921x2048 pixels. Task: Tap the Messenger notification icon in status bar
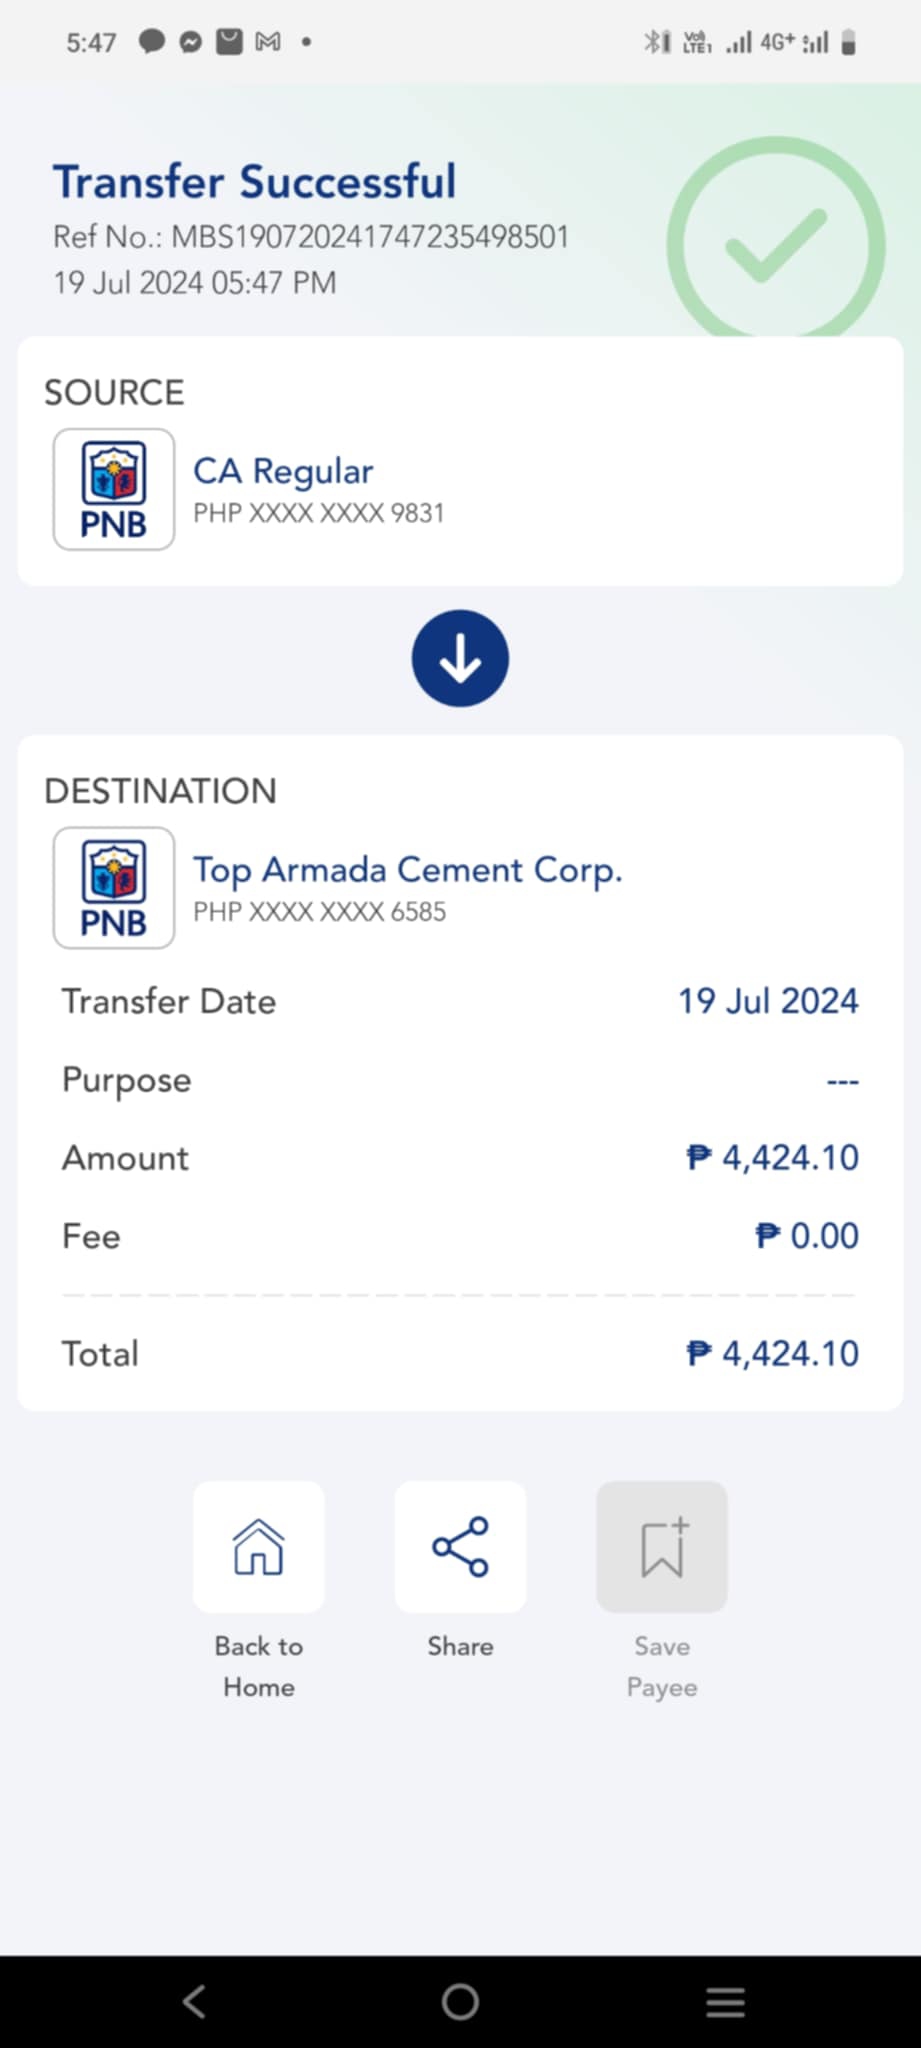tap(190, 42)
